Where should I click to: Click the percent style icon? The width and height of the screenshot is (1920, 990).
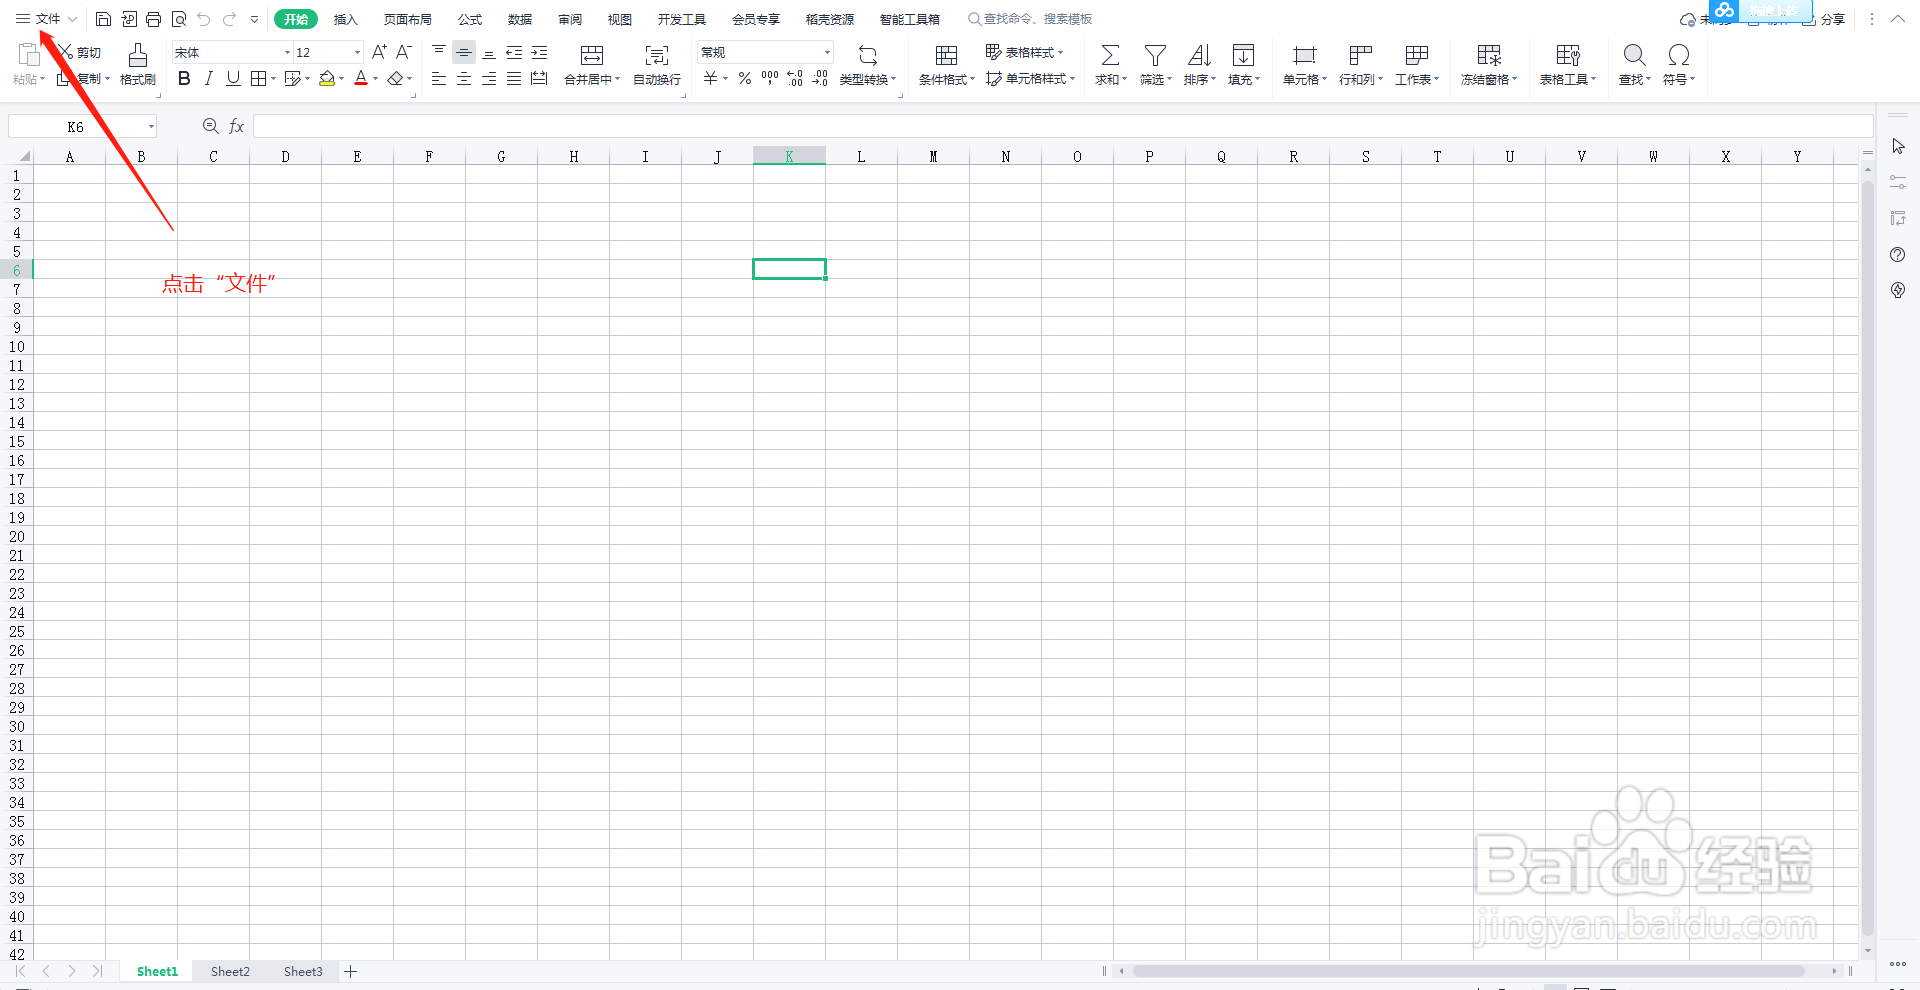tap(745, 78)
